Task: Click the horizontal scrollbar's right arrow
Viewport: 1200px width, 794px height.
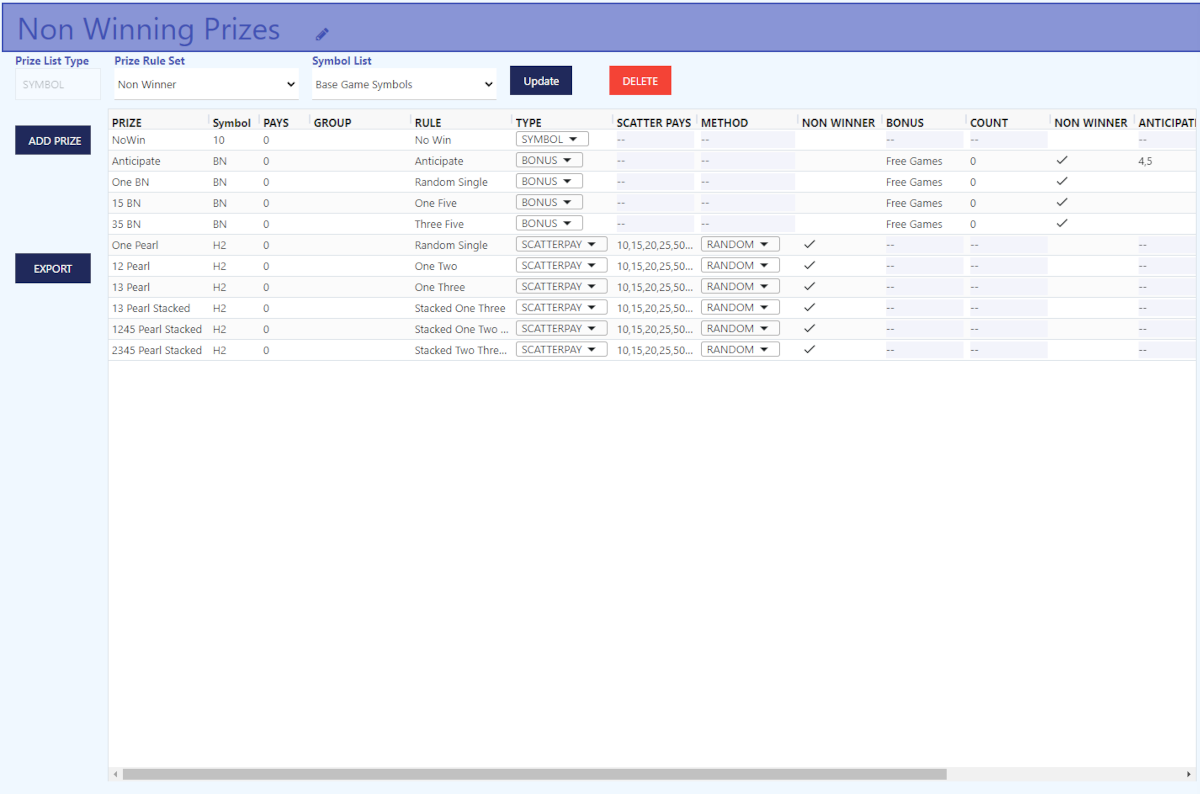Action: pyautogui.click(x=1188, y=774)
